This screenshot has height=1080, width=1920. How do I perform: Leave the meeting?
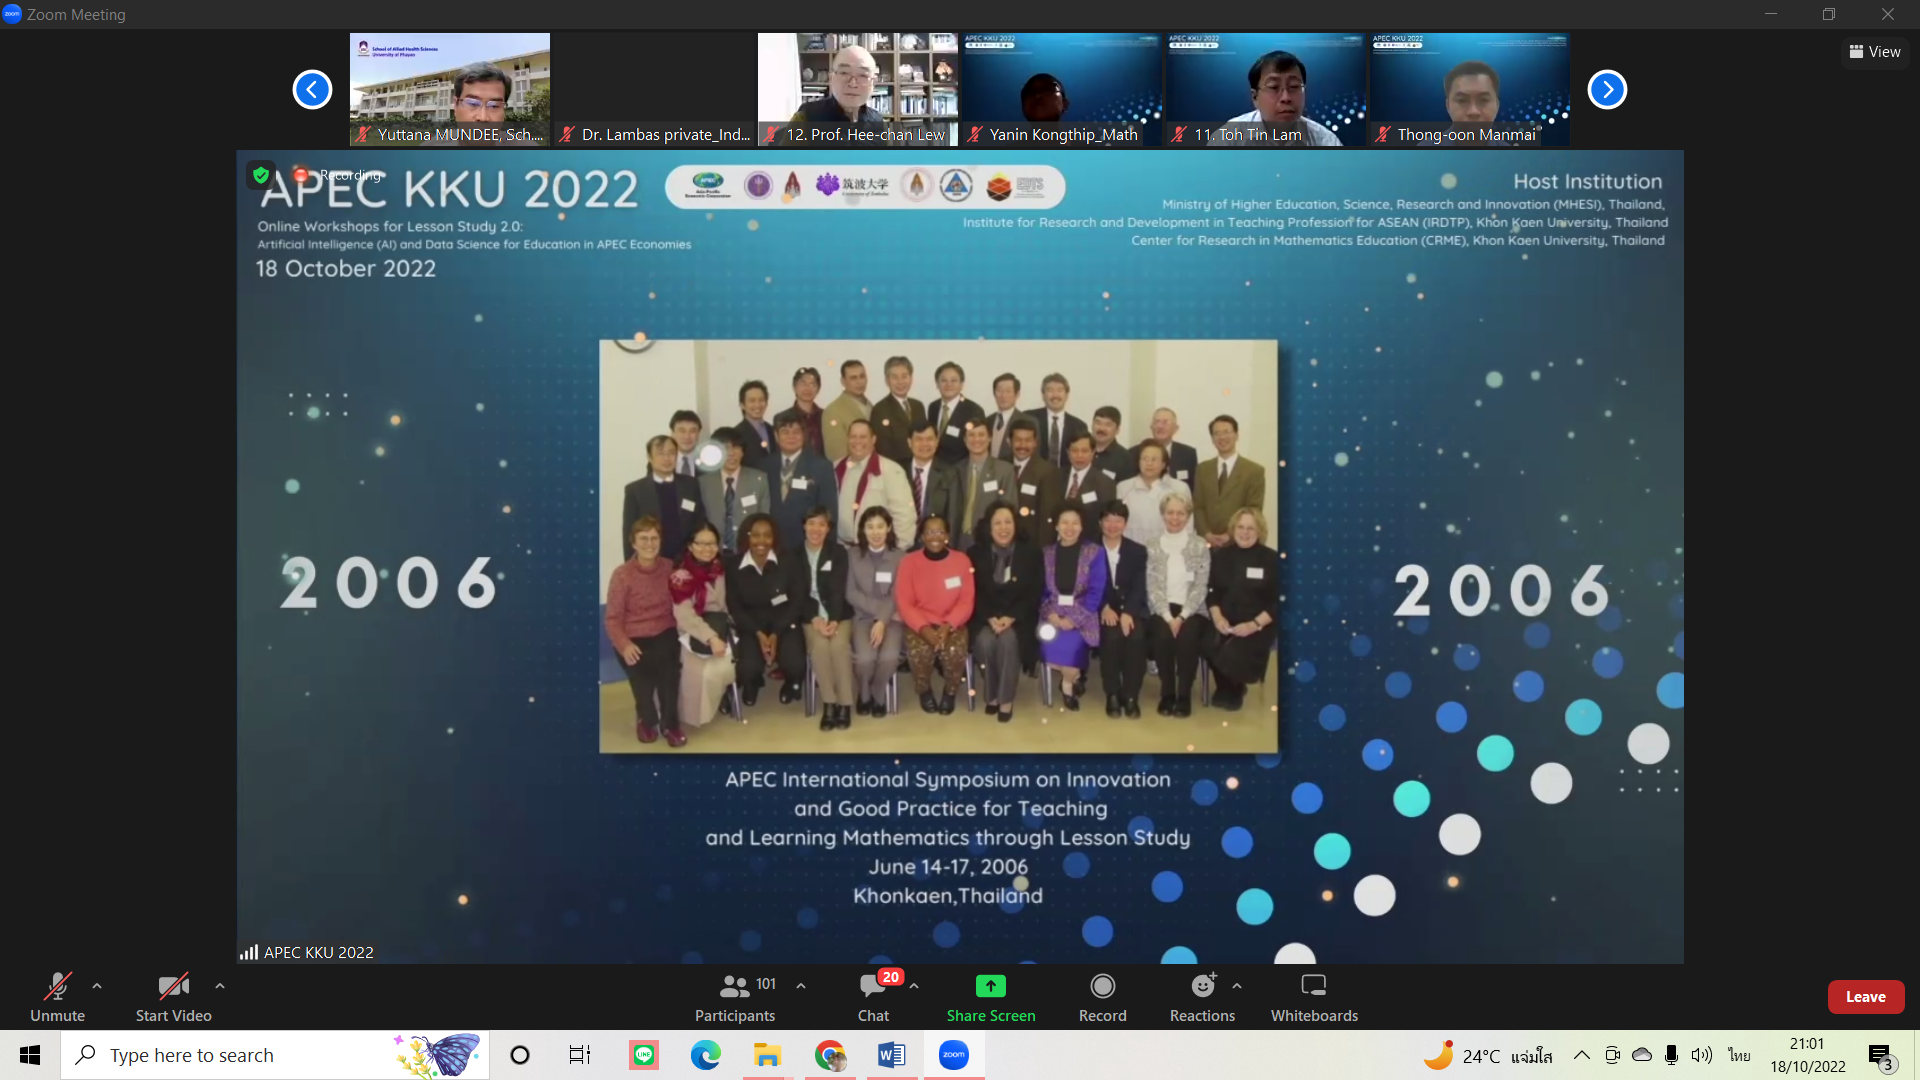pos(1865,997)
